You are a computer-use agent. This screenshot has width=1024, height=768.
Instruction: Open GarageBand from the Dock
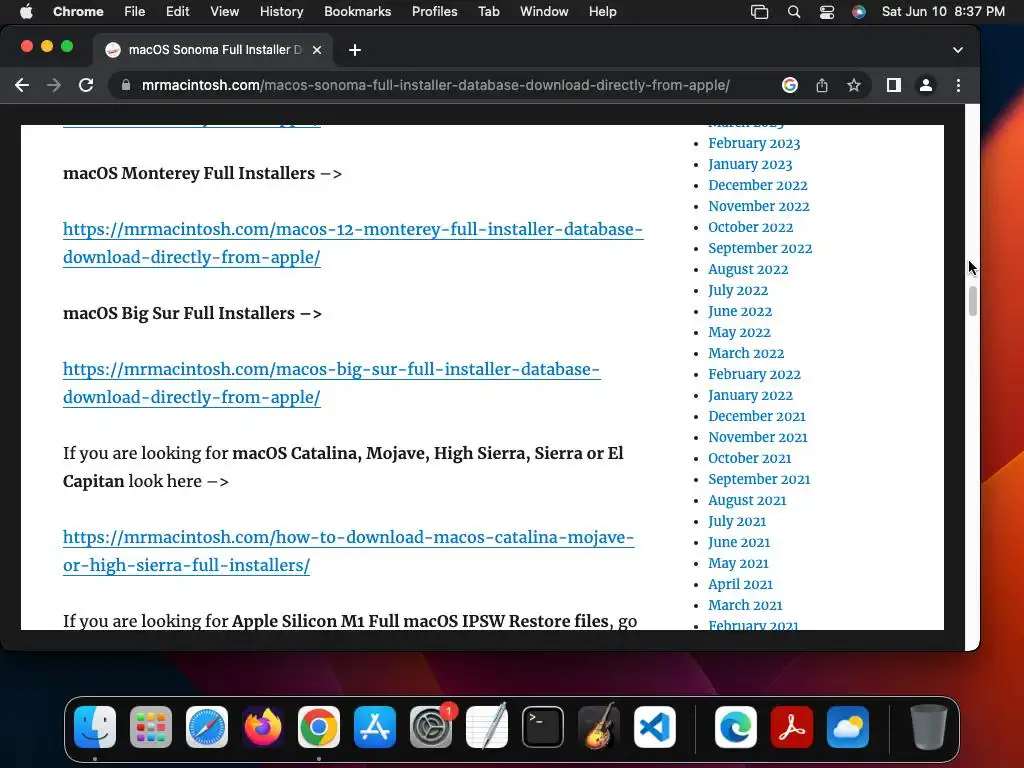click(x=599, y=727)
